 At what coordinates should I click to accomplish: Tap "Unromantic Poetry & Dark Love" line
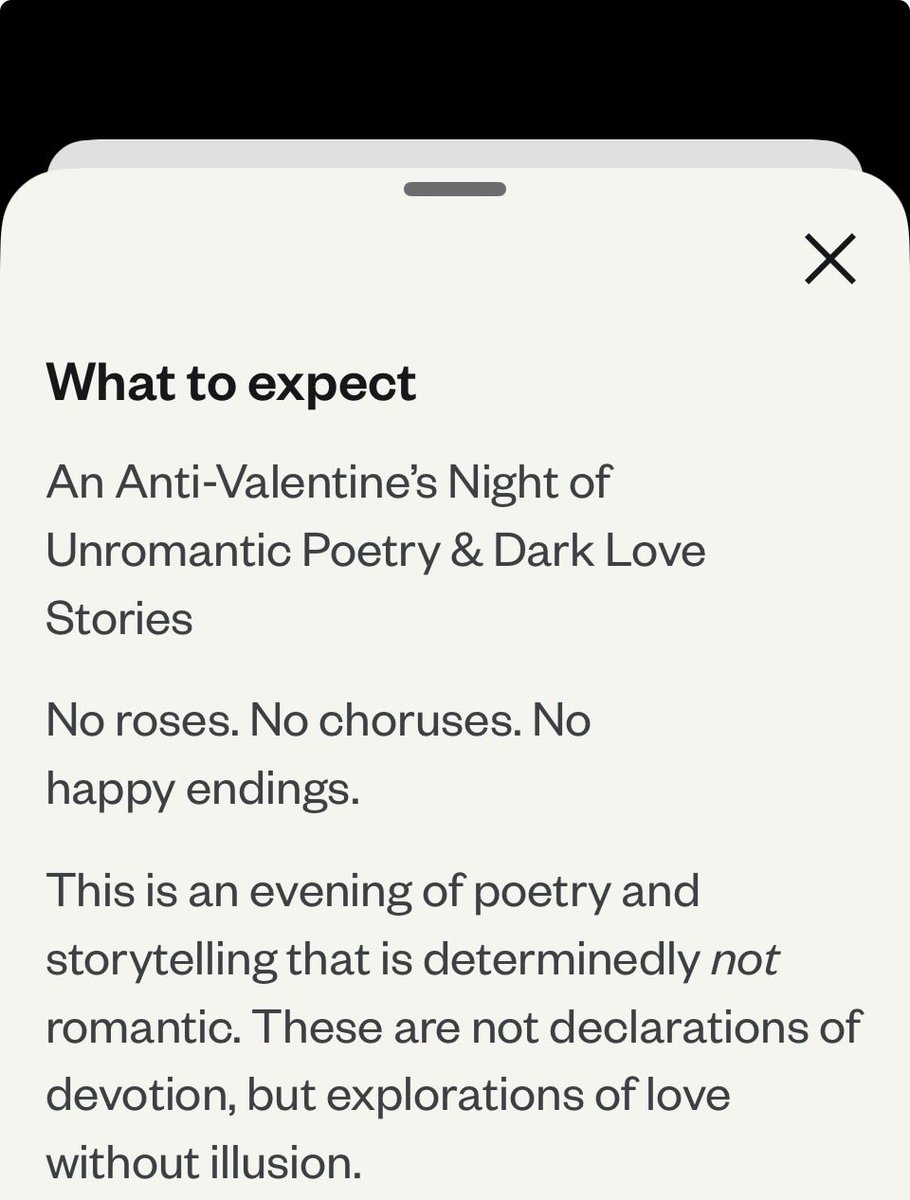click(376, 550)
